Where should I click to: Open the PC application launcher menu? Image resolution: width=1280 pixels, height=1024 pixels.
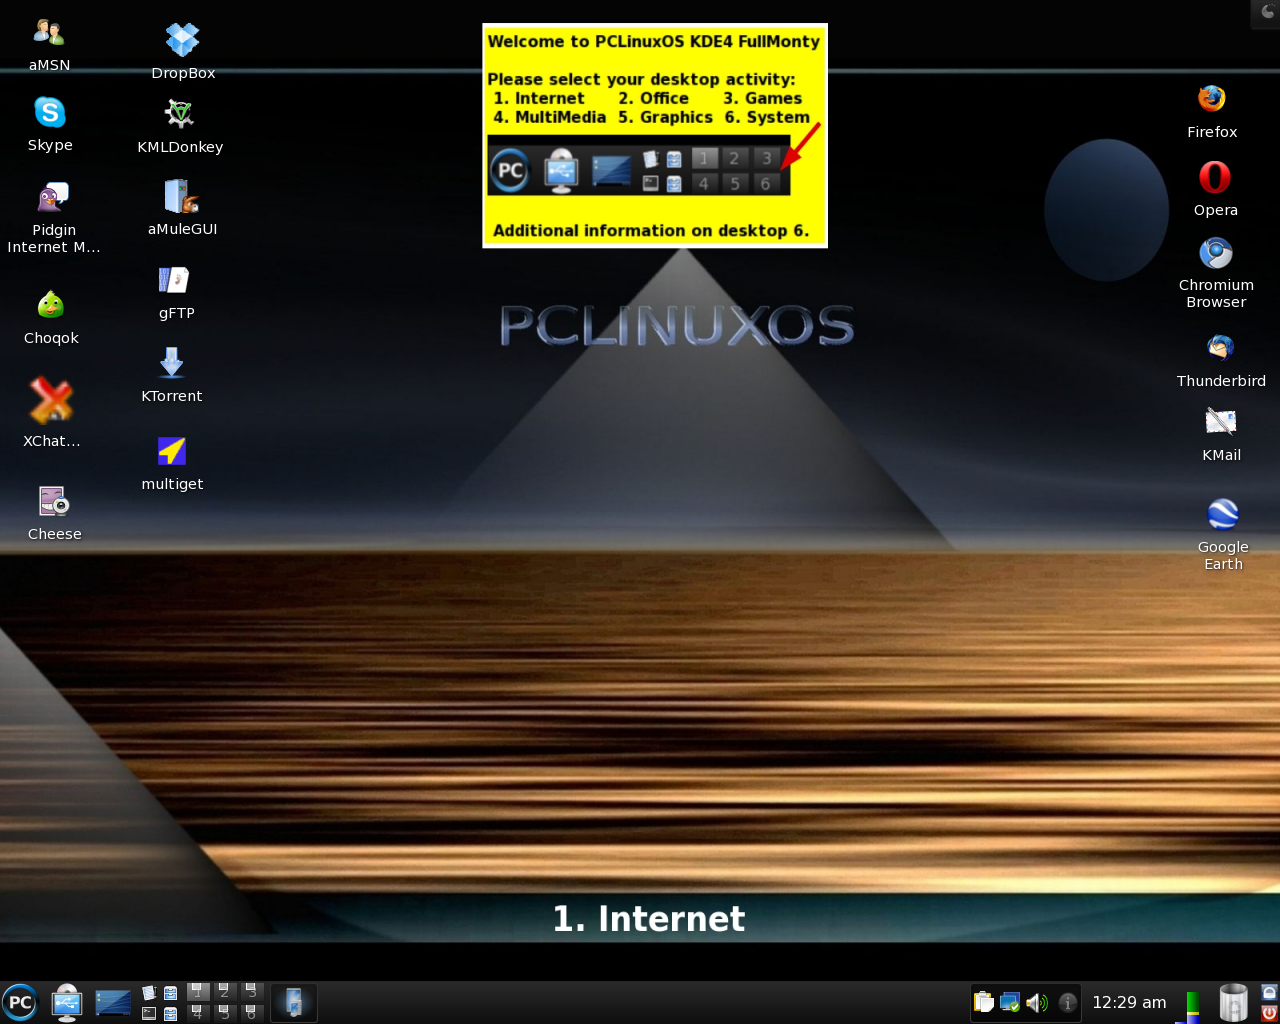point(20,1003)
